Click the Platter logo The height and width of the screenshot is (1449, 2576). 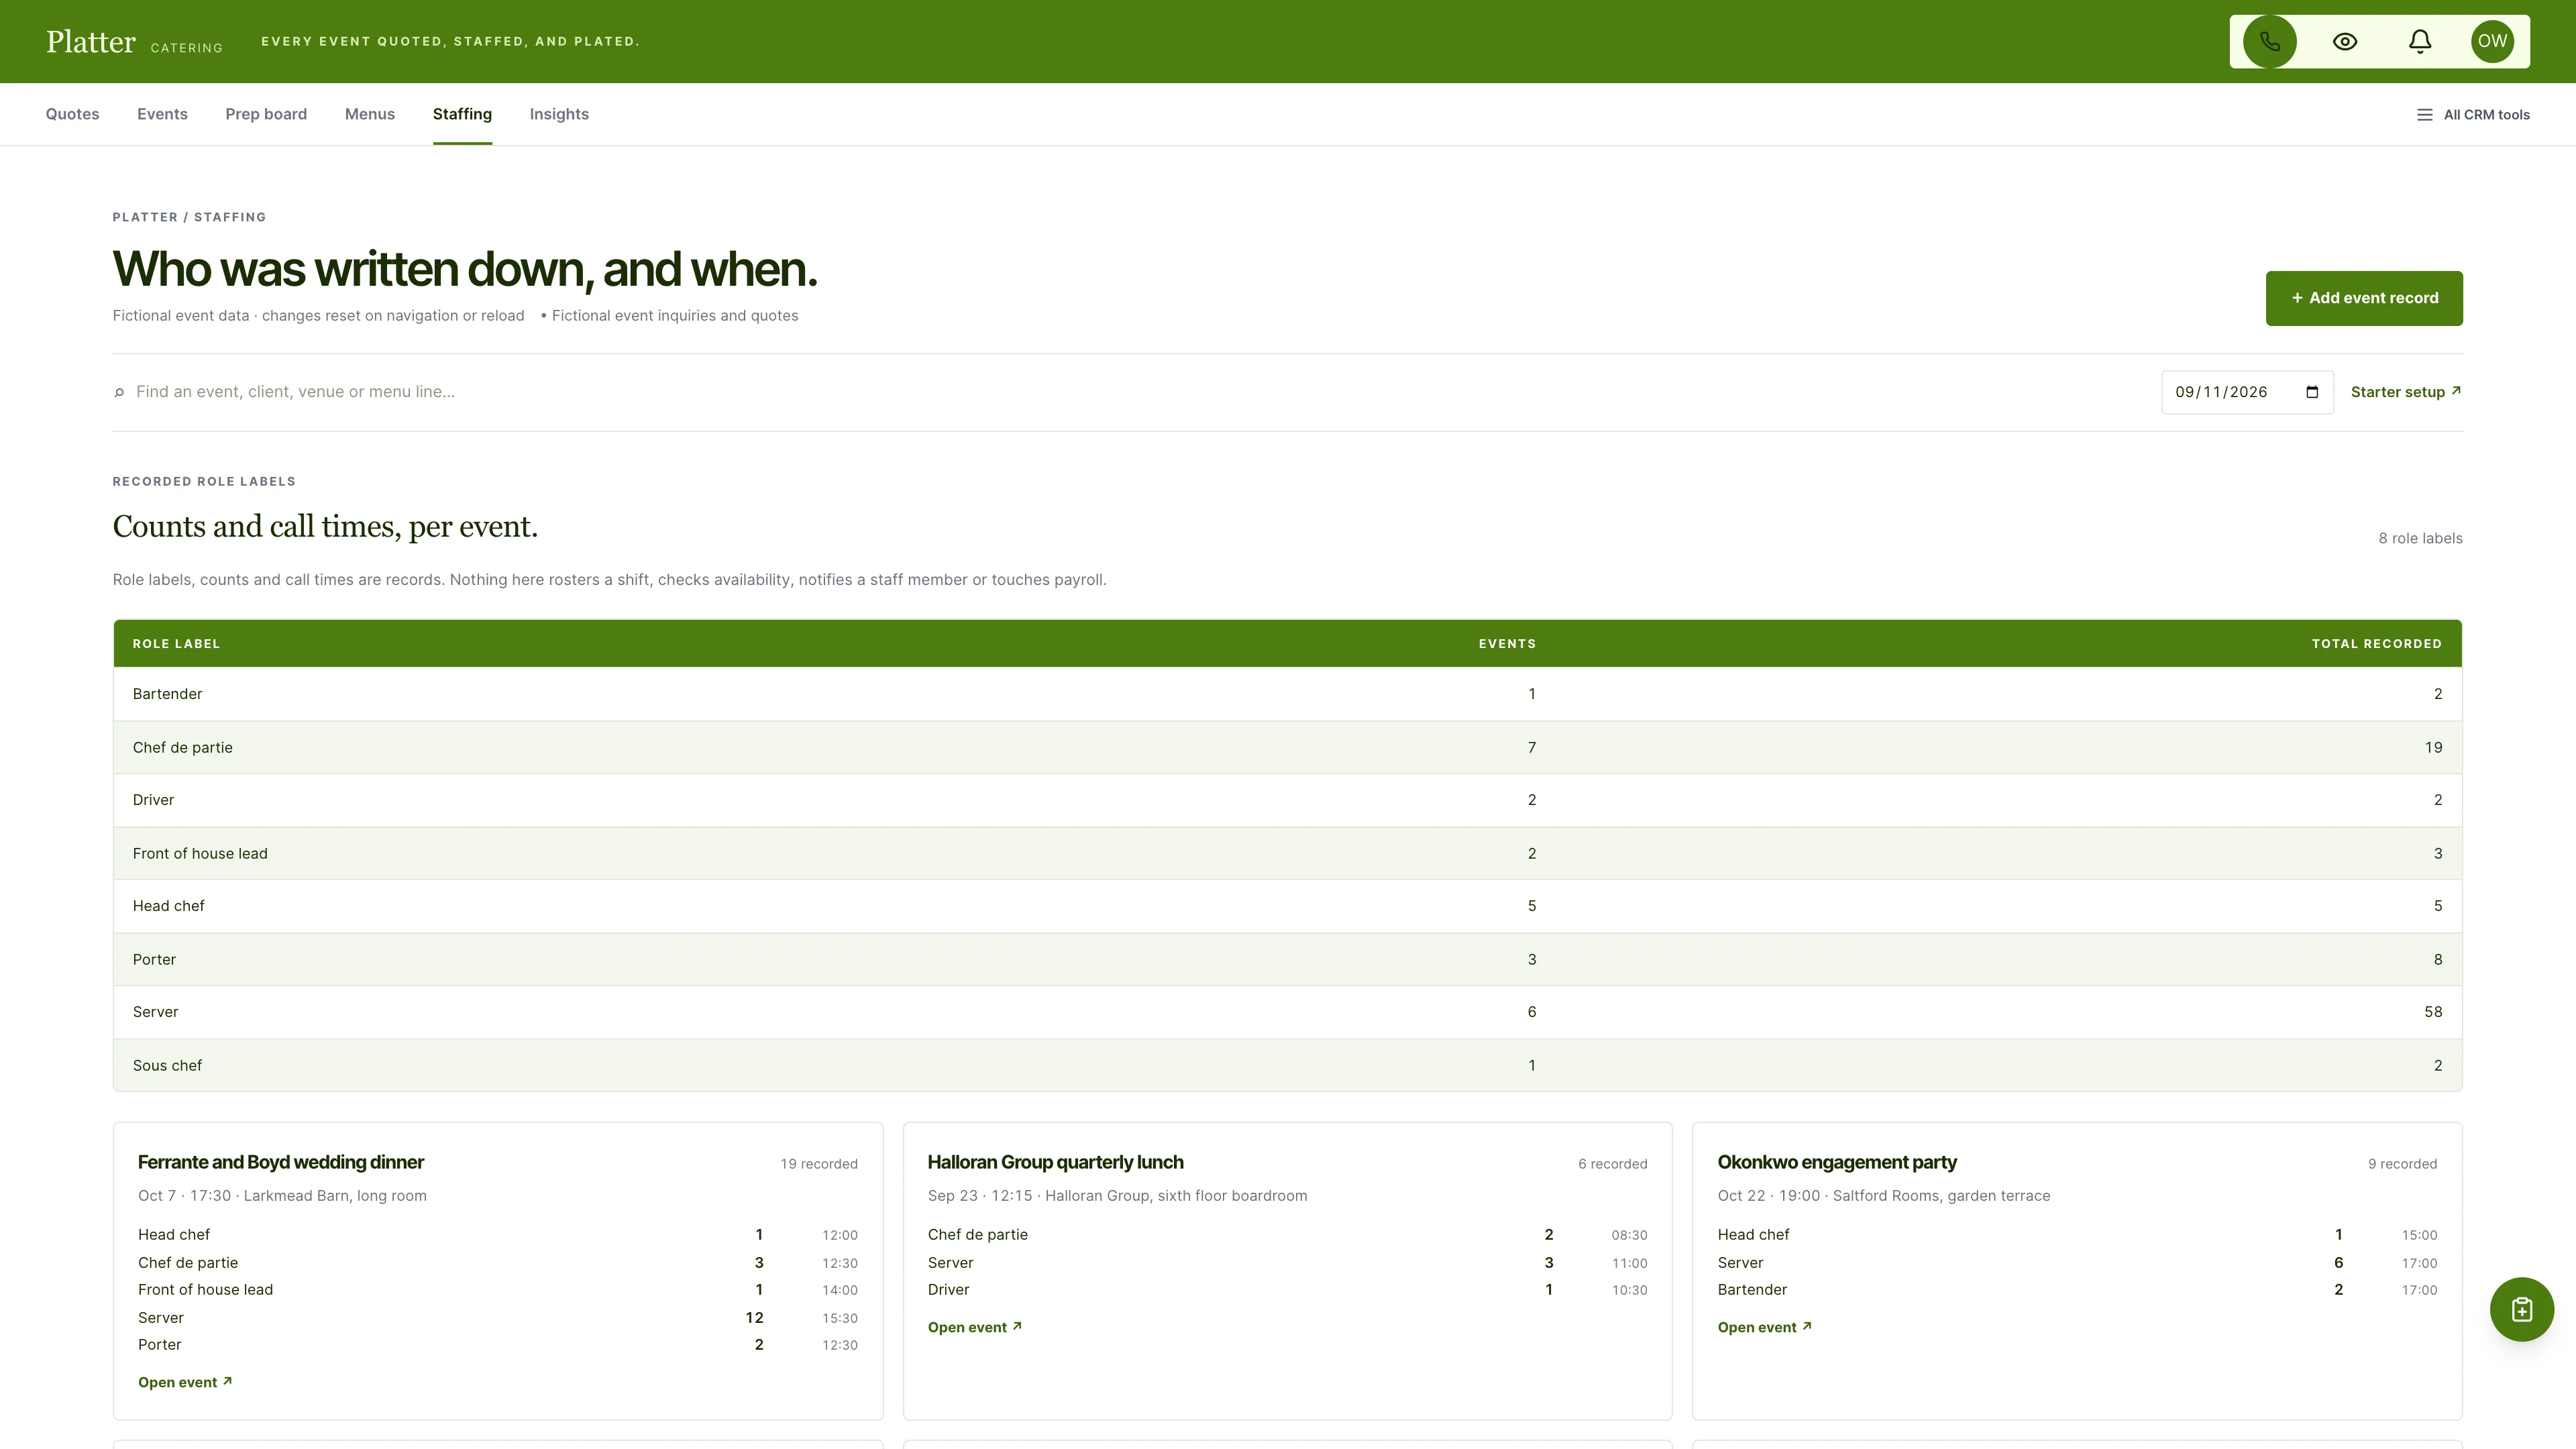coord(90,41)
